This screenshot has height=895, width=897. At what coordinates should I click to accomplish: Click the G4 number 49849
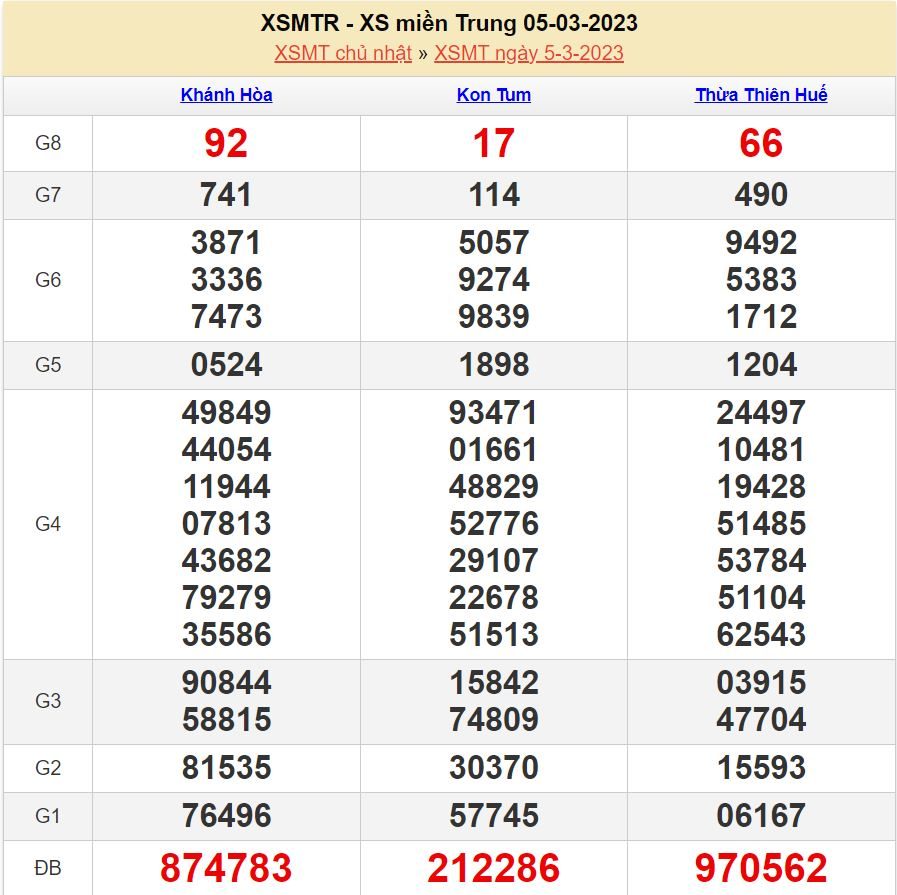[227, 413]
